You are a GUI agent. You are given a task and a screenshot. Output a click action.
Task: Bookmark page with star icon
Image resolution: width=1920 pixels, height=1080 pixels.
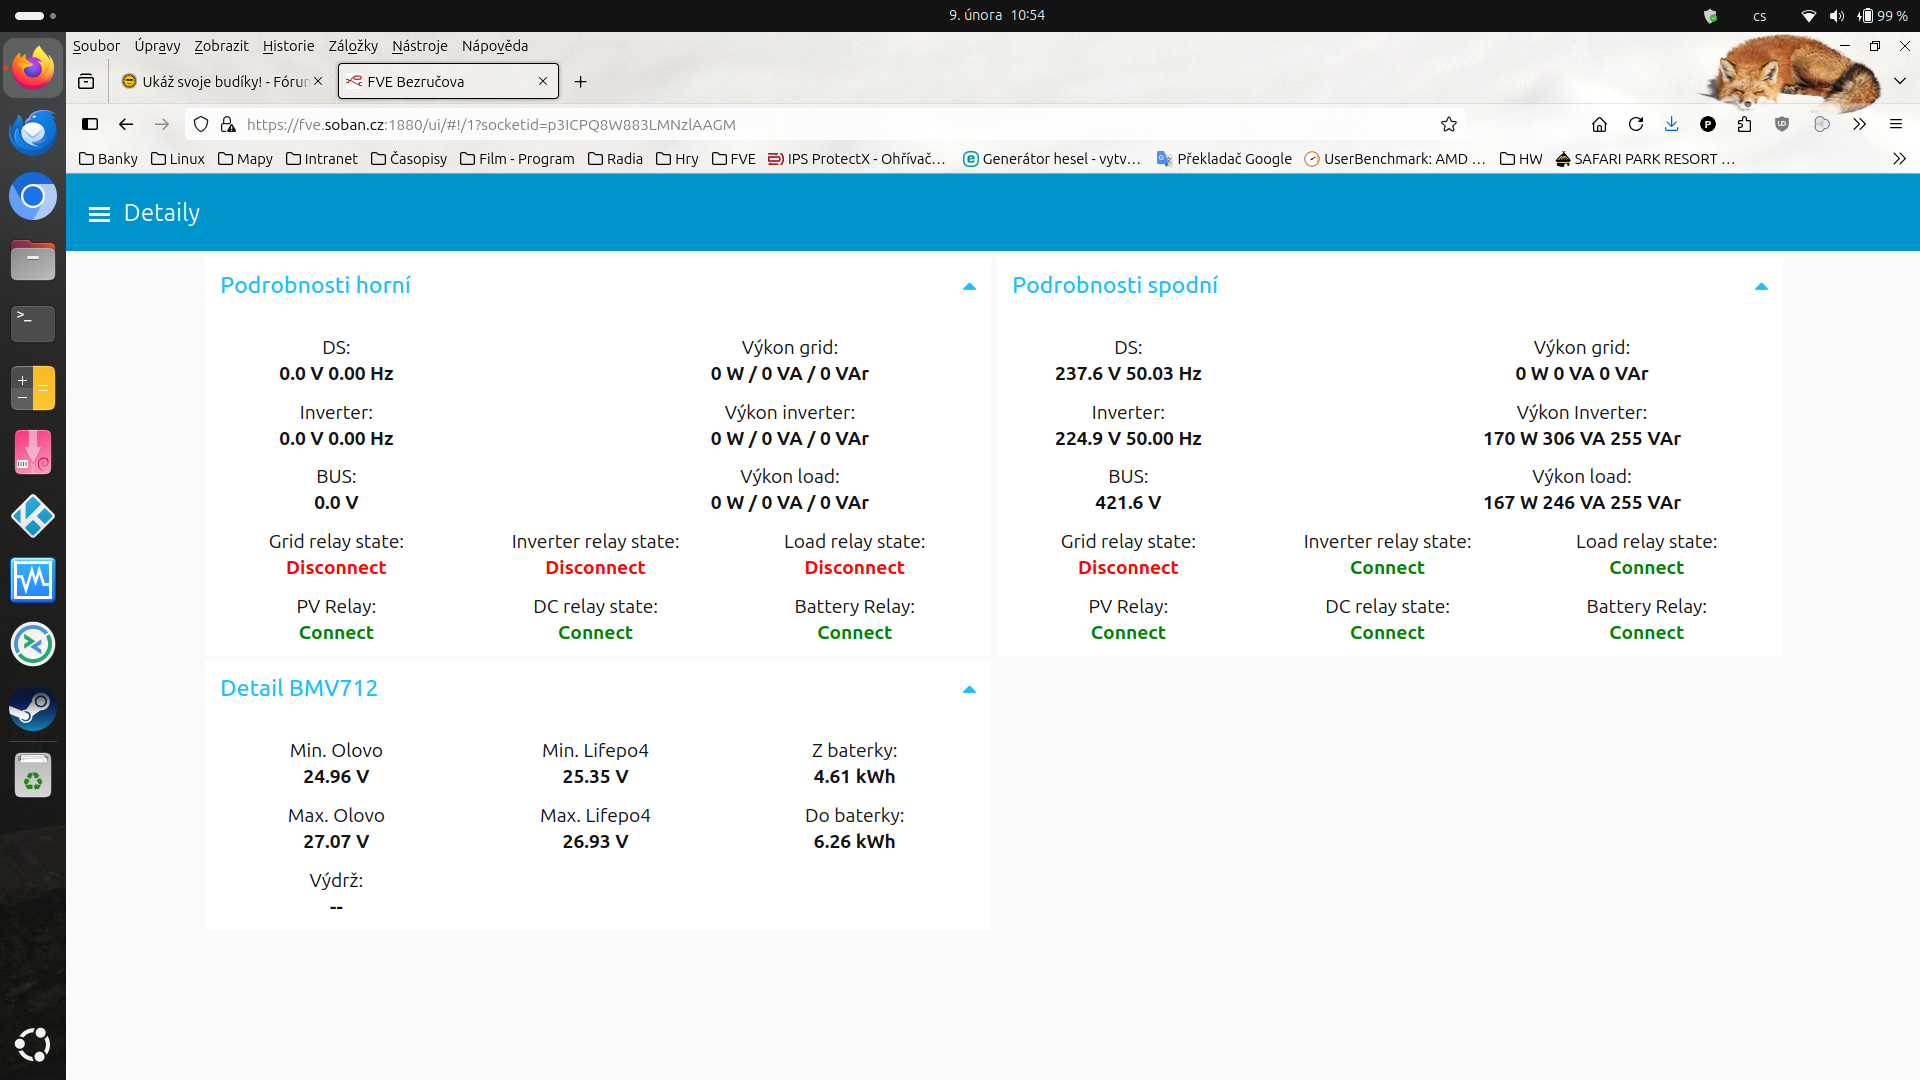[x=1448, y=124]
